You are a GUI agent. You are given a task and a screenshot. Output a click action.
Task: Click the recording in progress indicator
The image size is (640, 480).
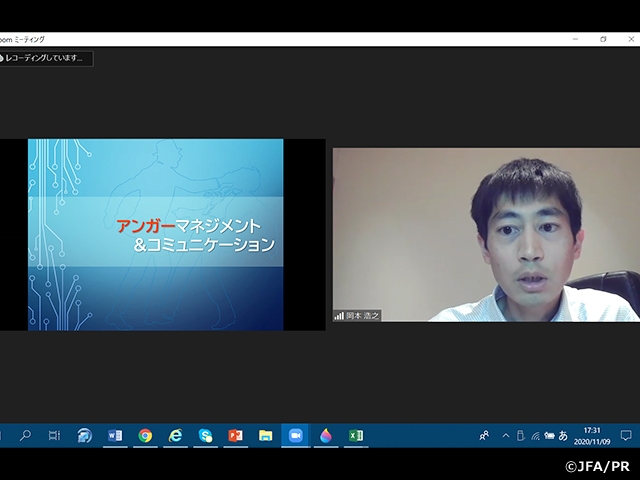point(48,59)
